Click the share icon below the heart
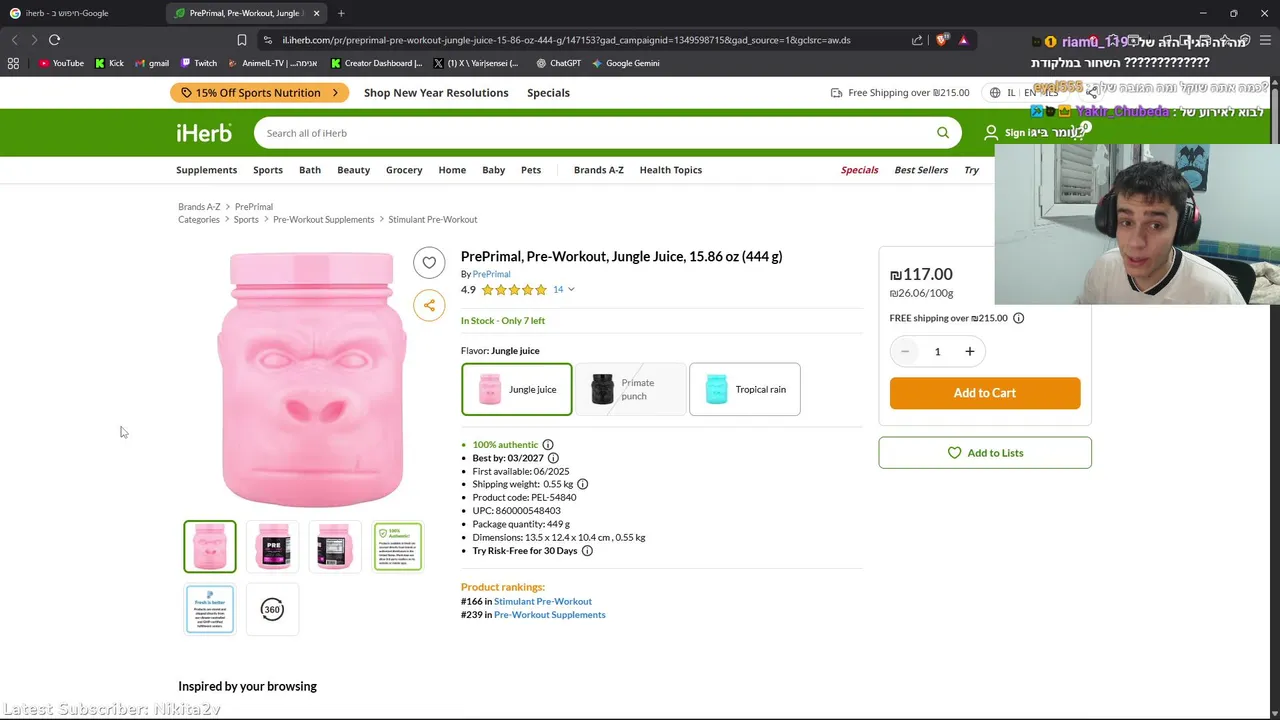Screen dimensions: 1280x720 pyautogui.click(x=429, y=306)
